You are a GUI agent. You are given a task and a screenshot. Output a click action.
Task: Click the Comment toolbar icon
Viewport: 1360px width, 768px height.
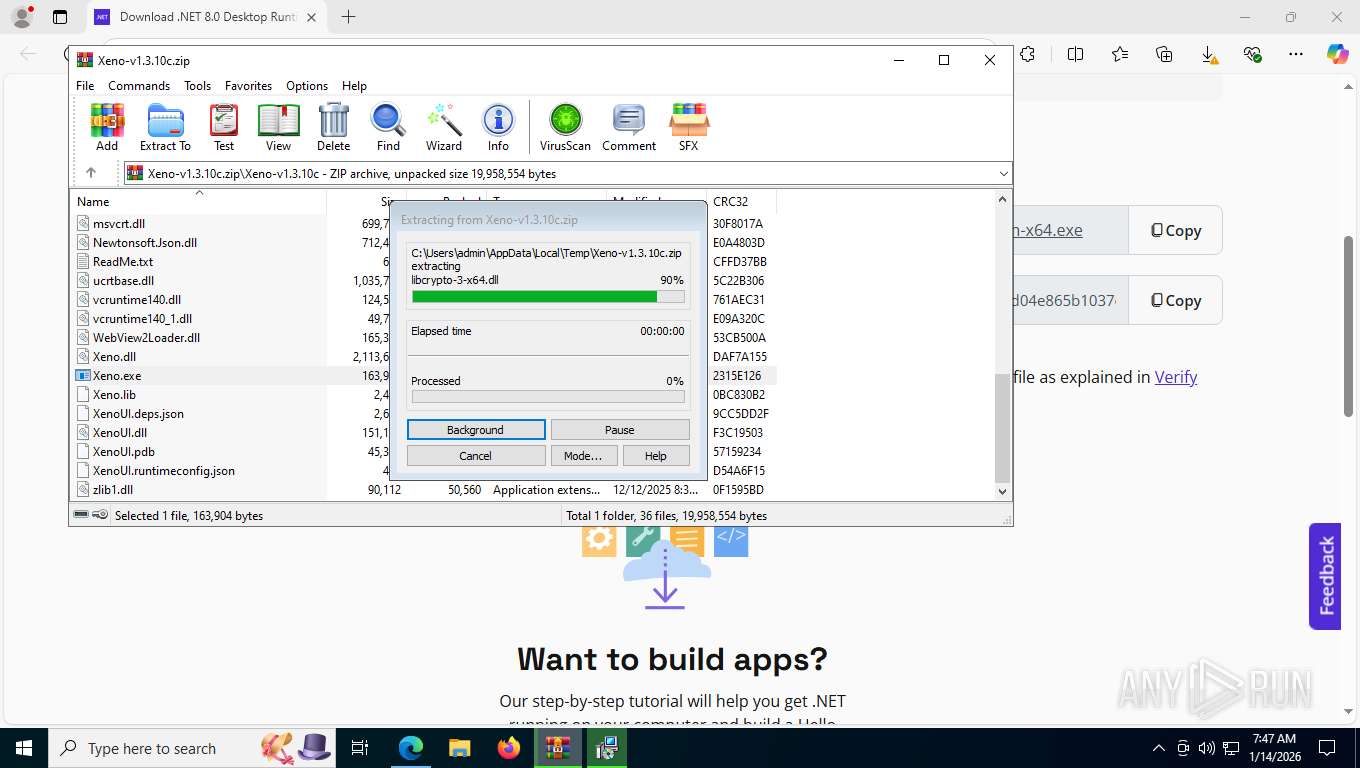pos(629,127)
